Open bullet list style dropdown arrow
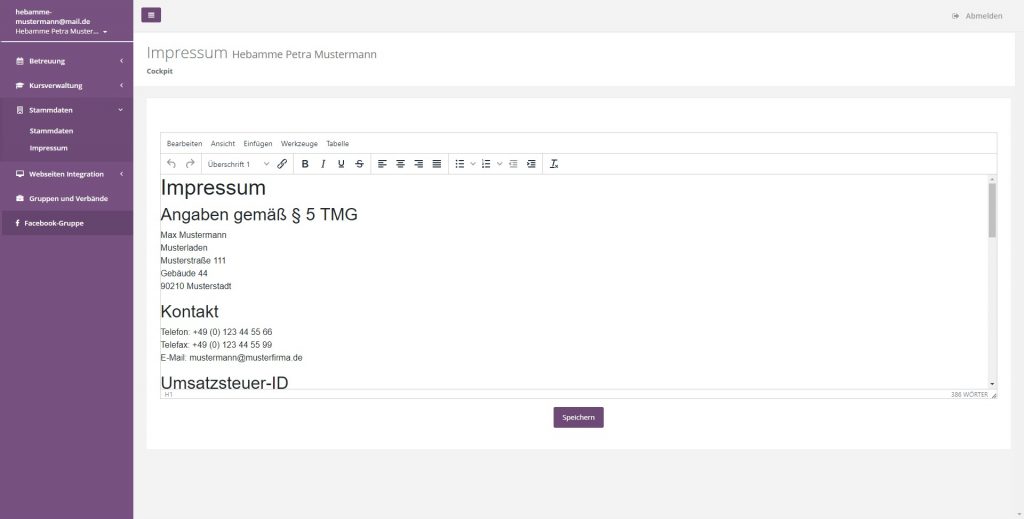Image resolution: width=1024 pixels, height=519 pixels. tap(473, 164)
